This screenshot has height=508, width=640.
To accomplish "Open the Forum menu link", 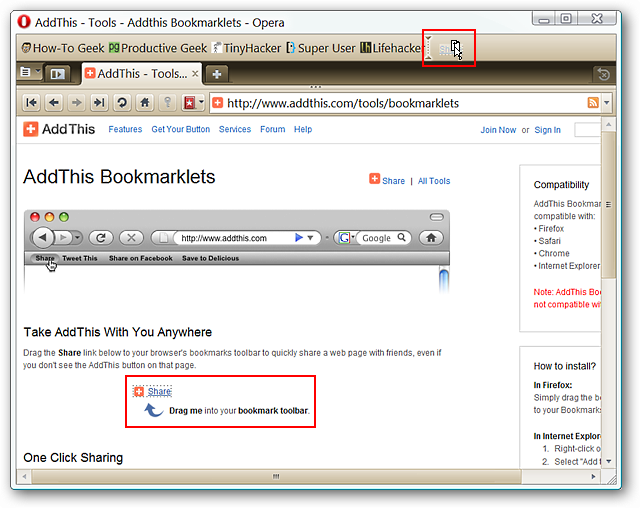I will [273, 129].
